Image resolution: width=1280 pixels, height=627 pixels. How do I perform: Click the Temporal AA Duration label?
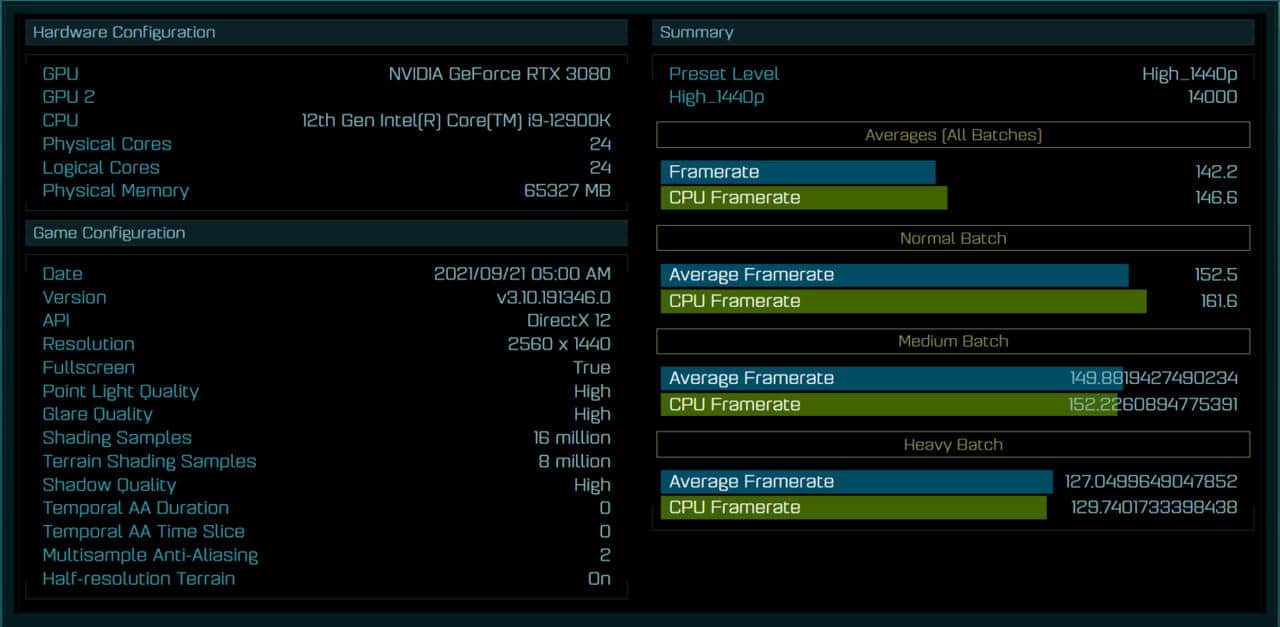click(x=136, y=508)
